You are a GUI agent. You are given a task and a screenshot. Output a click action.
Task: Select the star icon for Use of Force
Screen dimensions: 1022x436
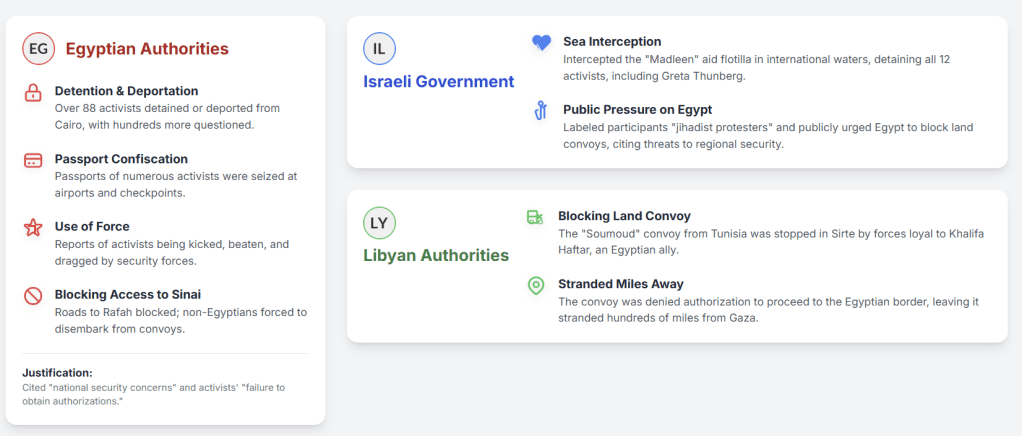click(33, 228)
